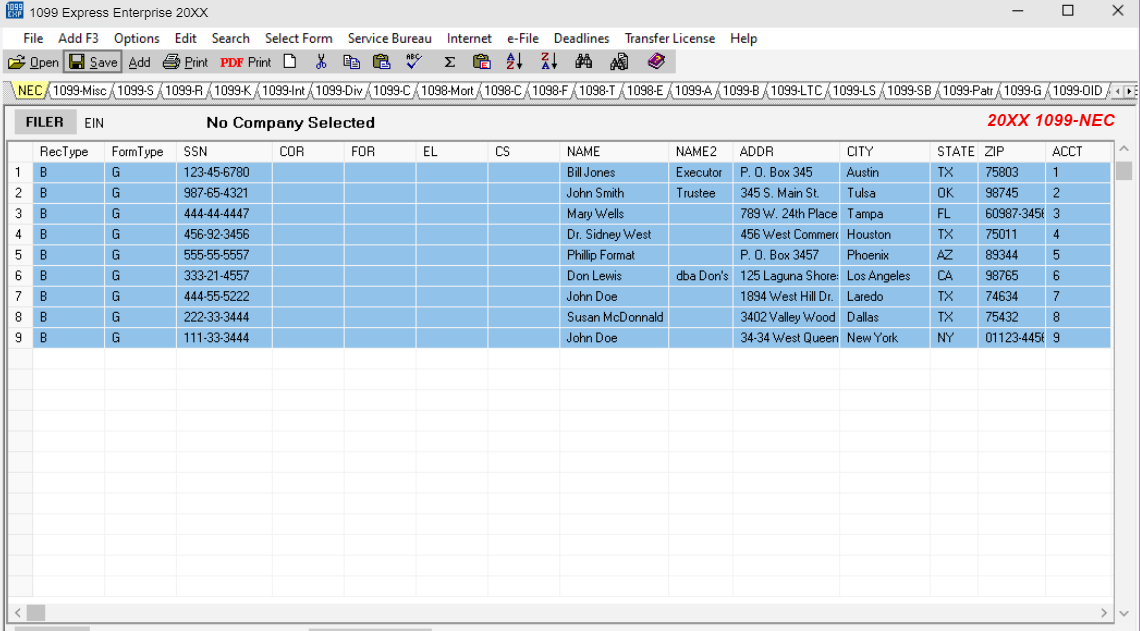Sort ascending with the A-Z icon

click(514, 62)
